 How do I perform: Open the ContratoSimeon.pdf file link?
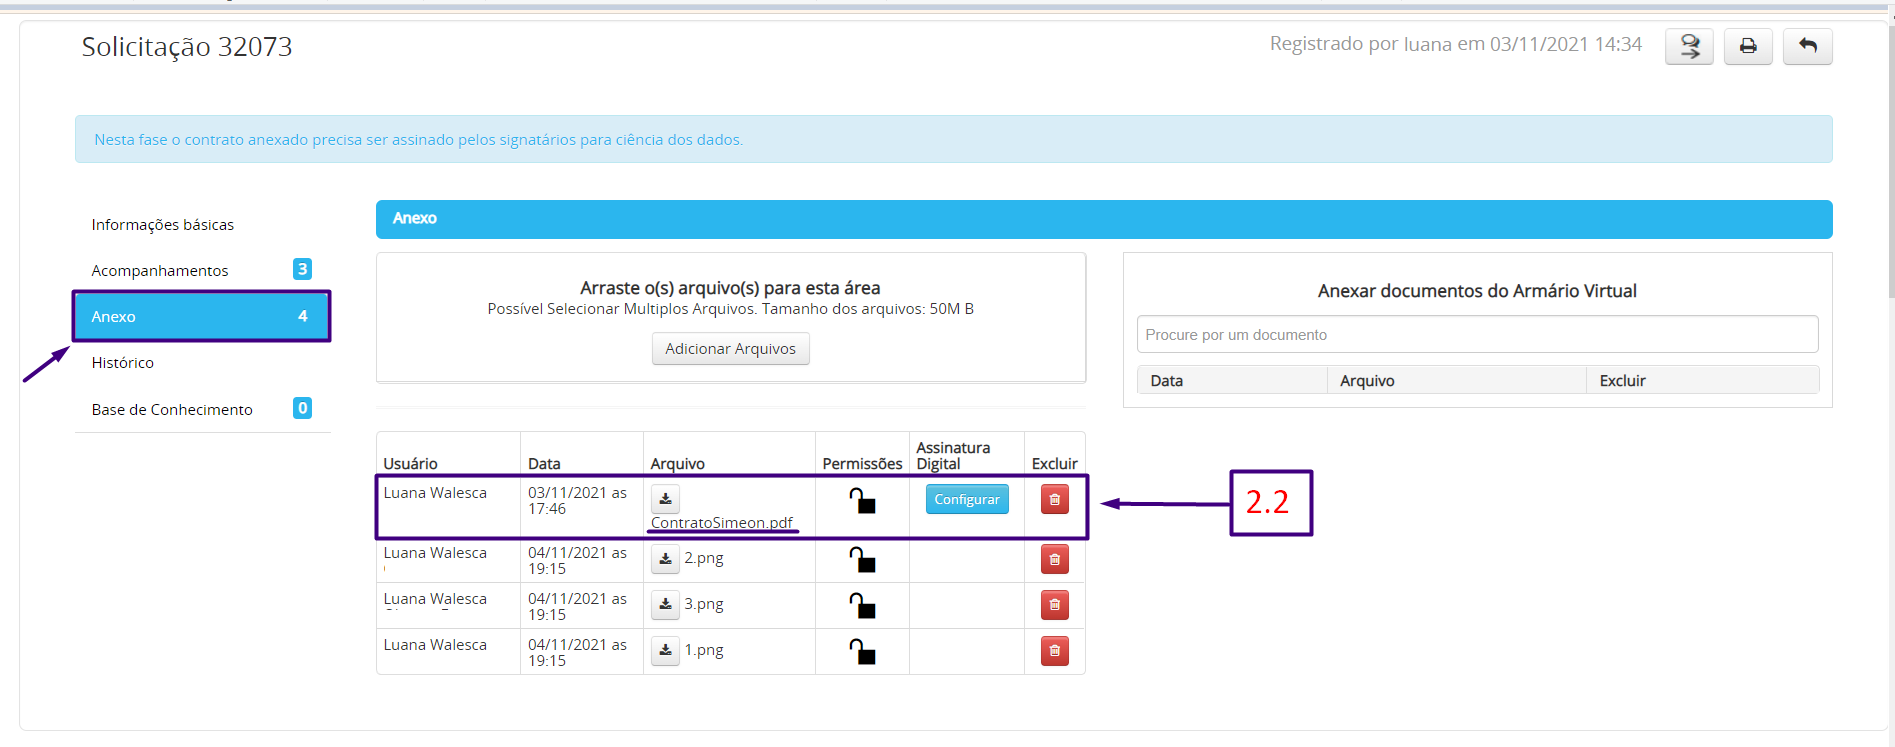click(722, 523)
